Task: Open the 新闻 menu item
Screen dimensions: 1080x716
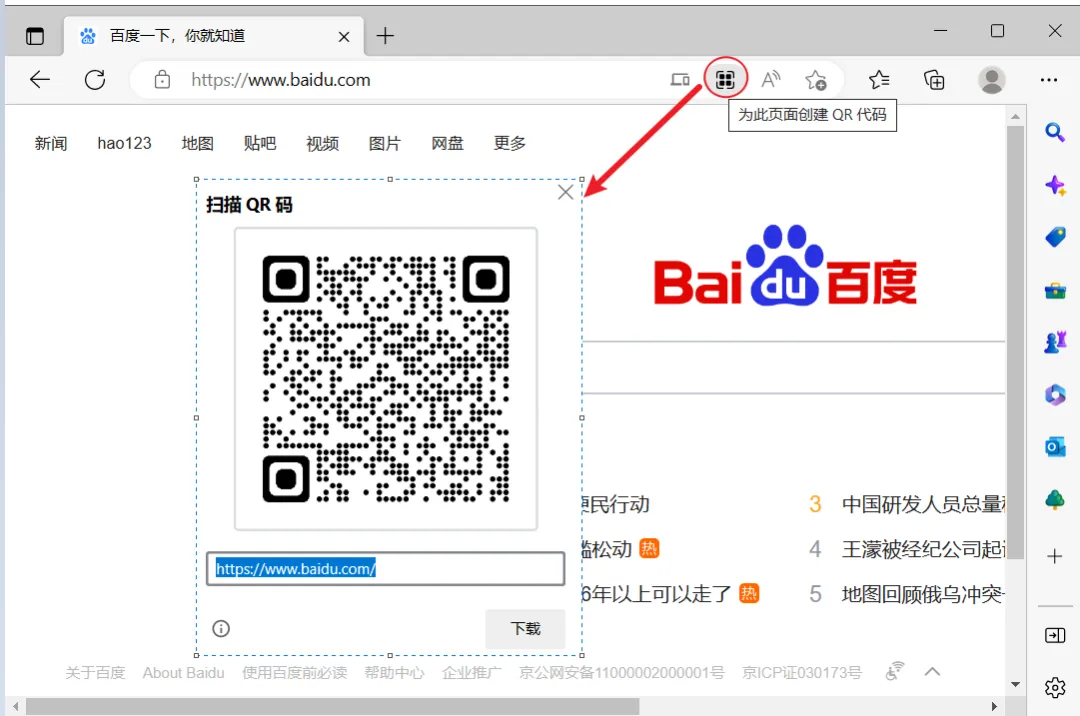Action: [51, 143]
